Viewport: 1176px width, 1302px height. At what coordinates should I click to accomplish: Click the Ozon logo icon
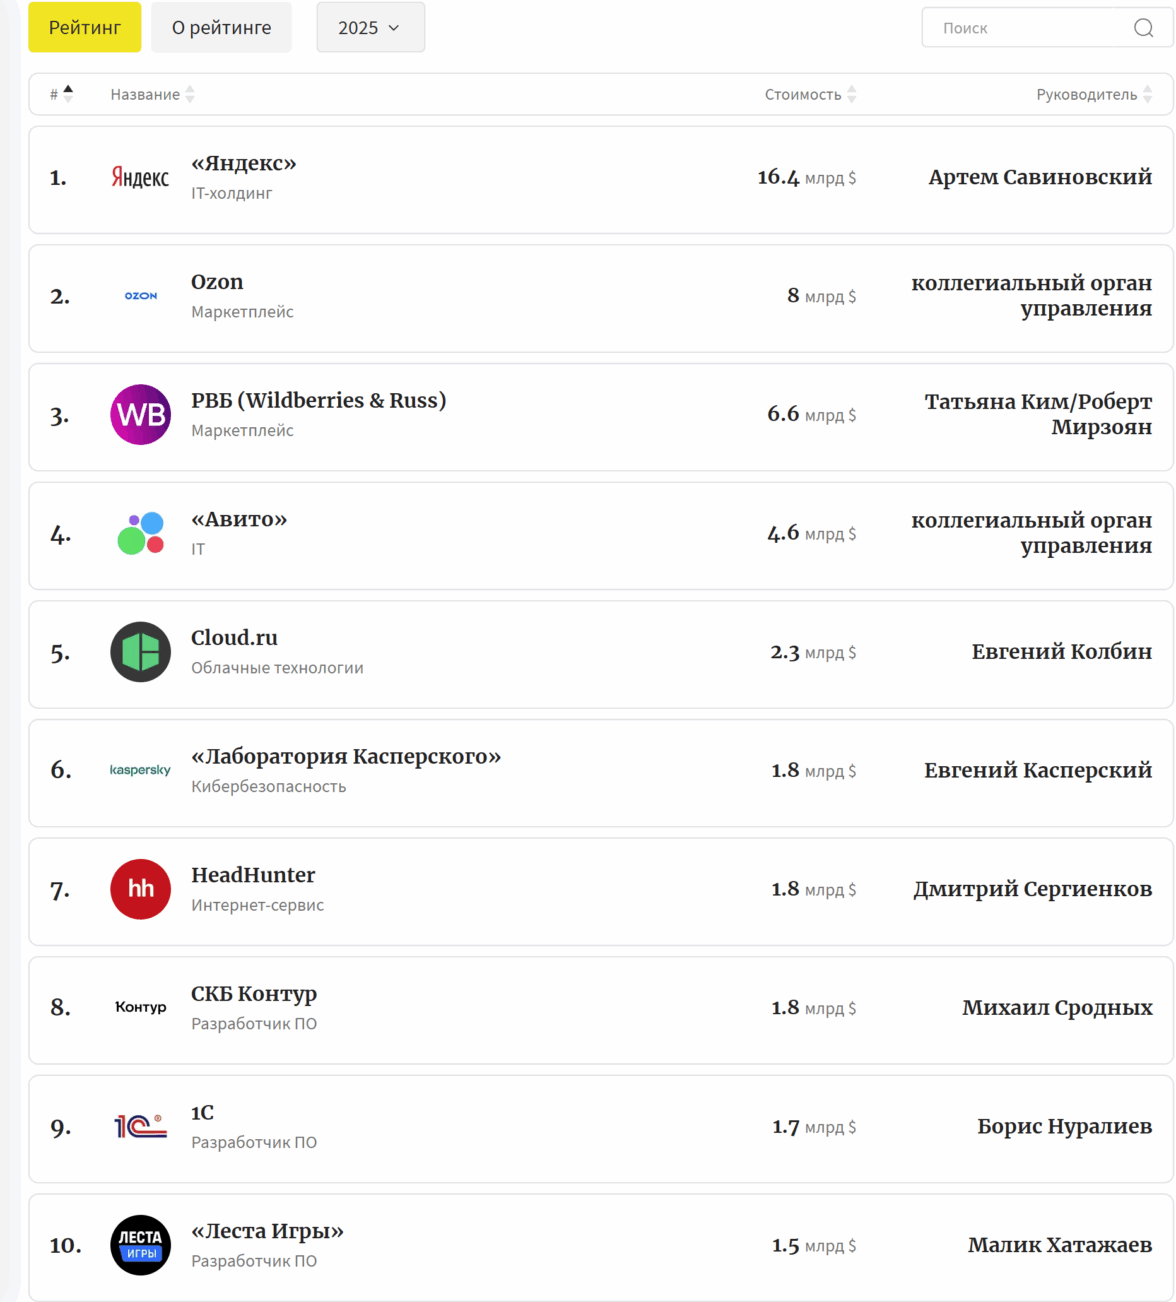140,296
